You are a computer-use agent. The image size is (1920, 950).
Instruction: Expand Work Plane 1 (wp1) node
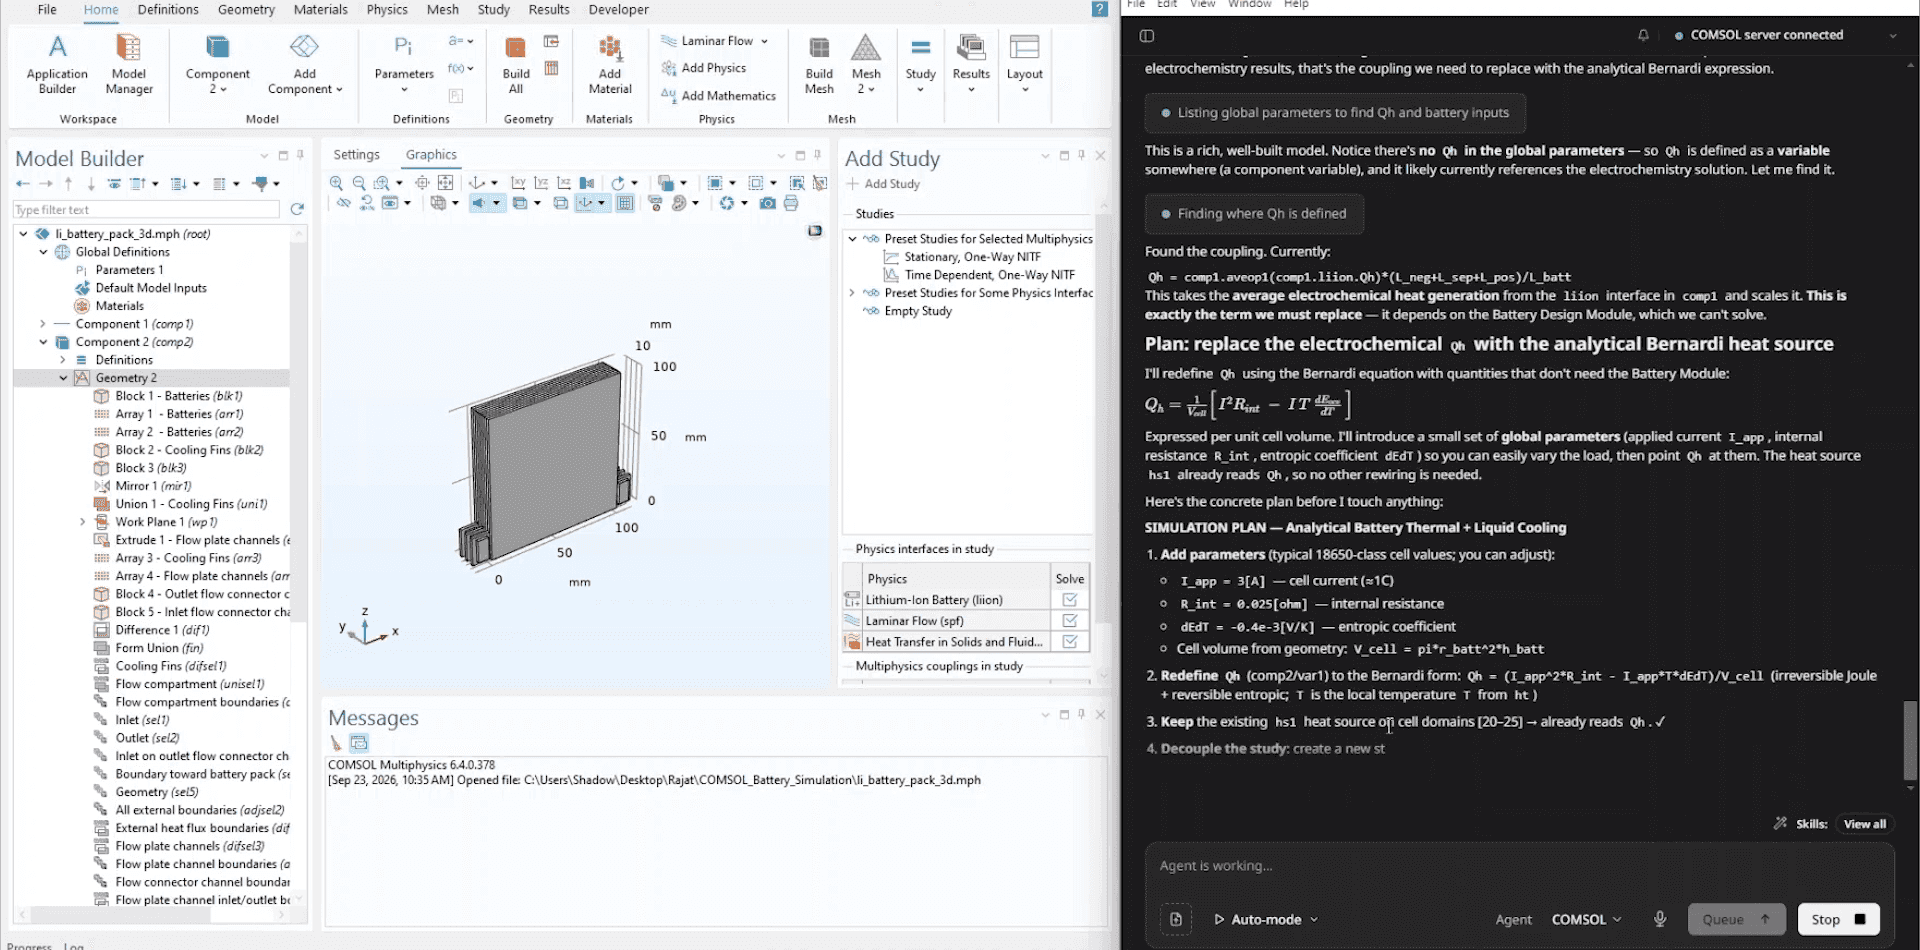click(x=83, y=522)
